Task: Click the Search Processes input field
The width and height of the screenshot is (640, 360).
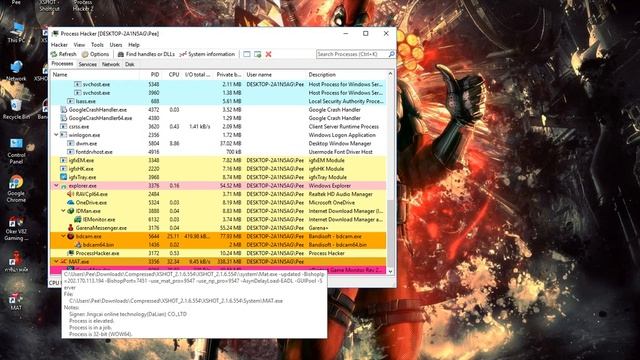Action: 352,54
